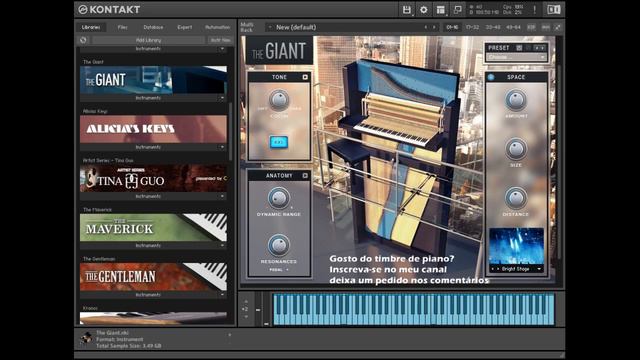Select rack page 49-64
Screen dimensions: 640x360
point(513,27)
